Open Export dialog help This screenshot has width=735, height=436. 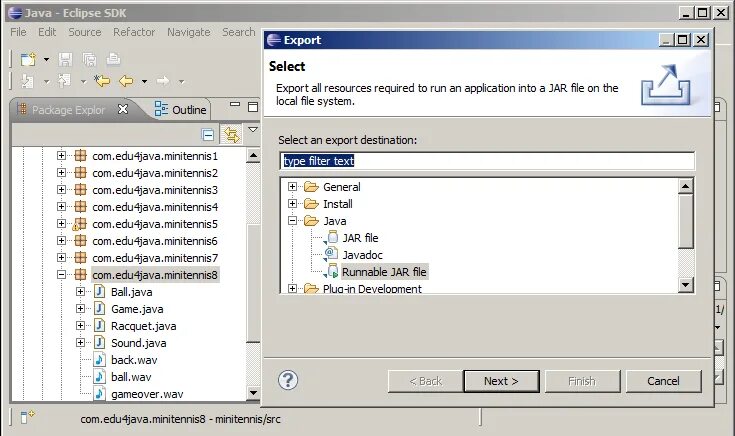(288, 380)
